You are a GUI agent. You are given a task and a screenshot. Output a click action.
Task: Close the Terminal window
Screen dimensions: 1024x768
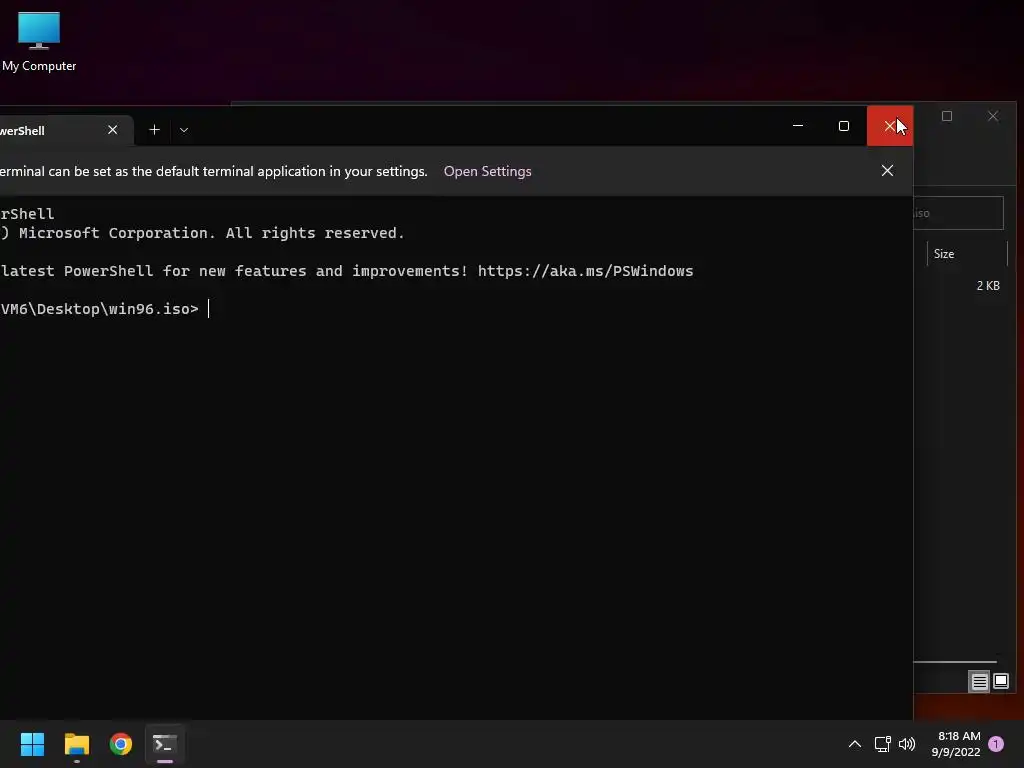tap(889, 125)
